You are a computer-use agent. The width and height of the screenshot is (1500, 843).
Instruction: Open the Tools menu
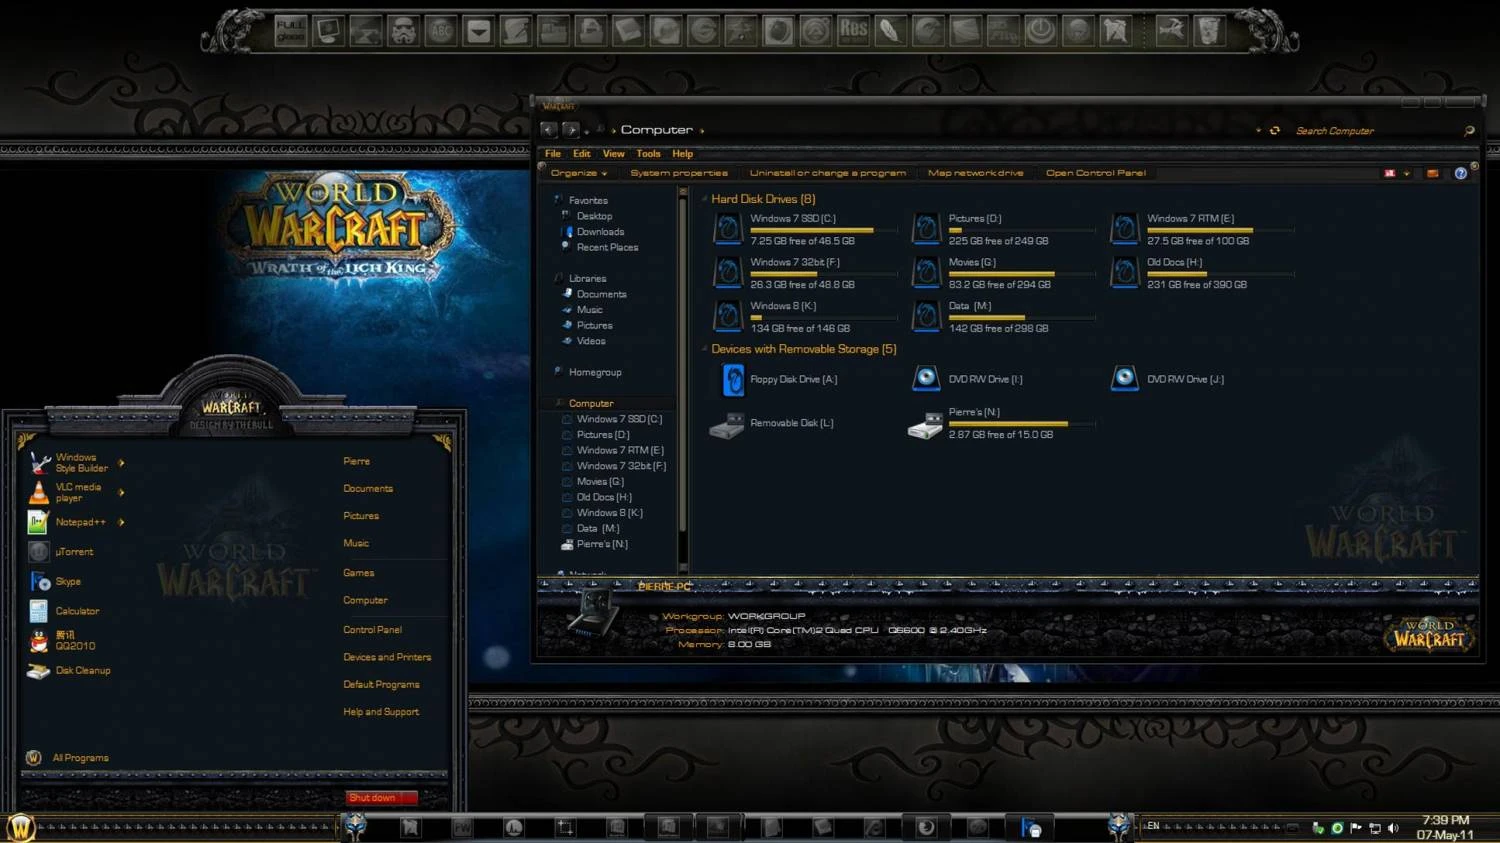[648, 153]
